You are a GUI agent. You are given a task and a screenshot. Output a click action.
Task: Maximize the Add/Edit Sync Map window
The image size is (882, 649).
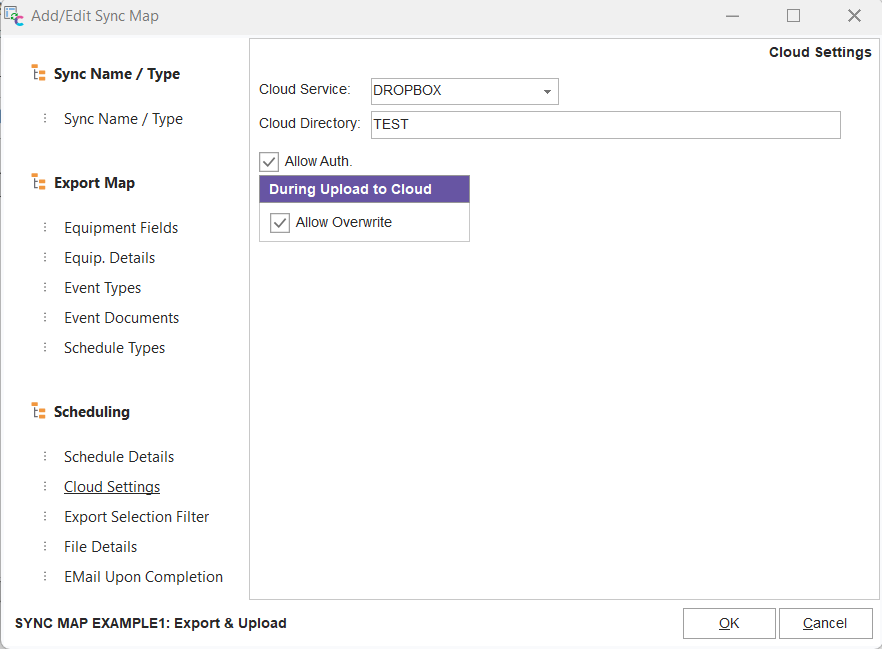tap(793, 15)
